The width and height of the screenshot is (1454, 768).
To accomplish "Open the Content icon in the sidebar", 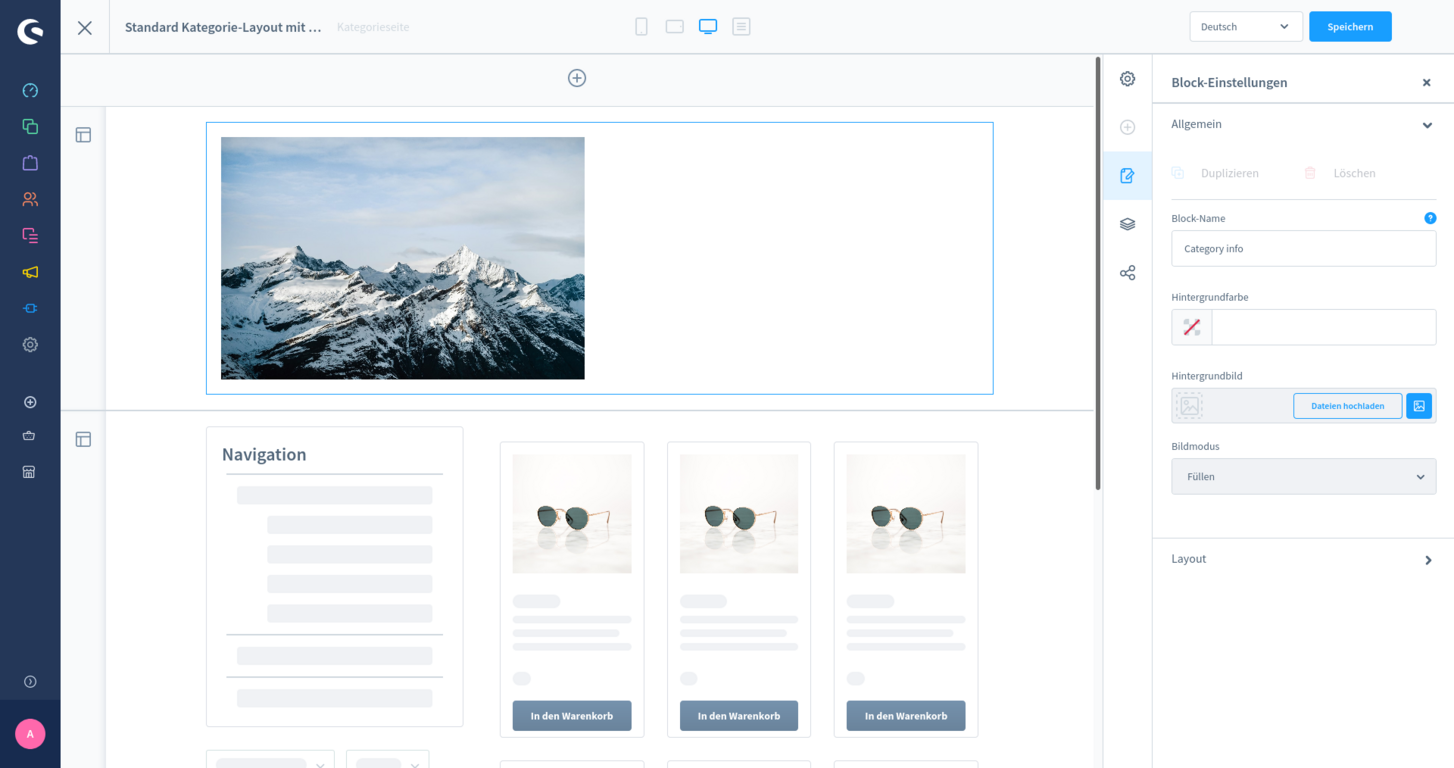I will pyautogui.click(x=30, y=235).
